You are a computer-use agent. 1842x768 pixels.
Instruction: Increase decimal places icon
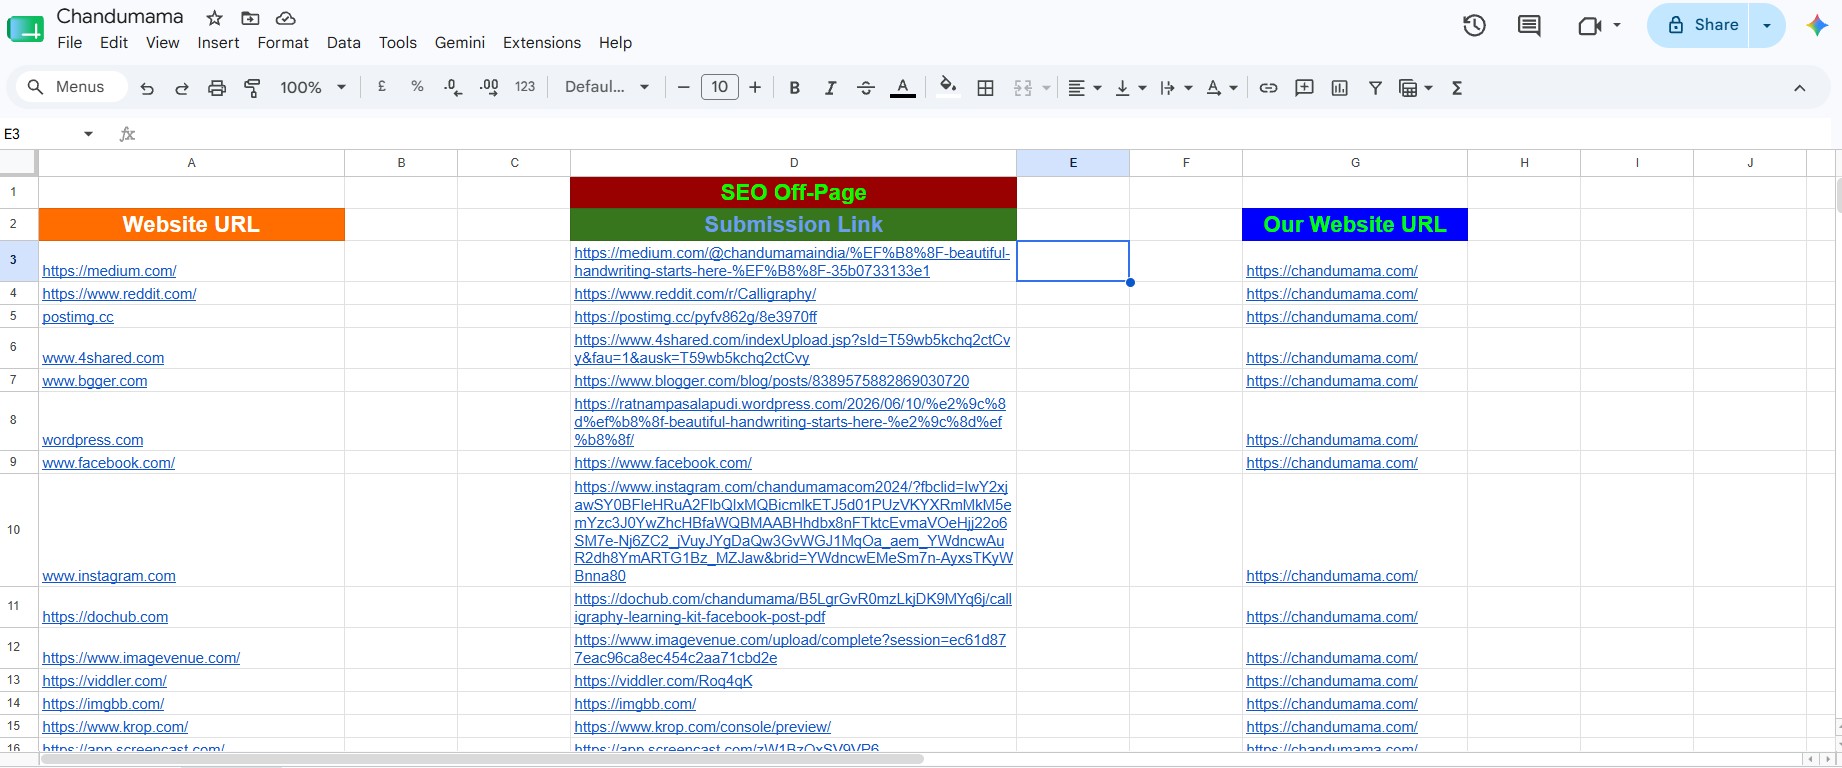[489, 88]
